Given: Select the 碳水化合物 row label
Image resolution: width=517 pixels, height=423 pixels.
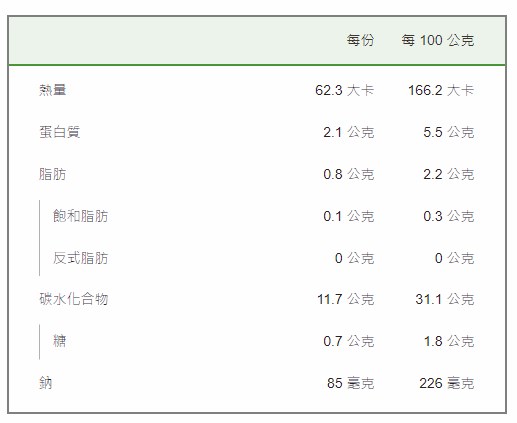Looking at the screenshot, I should point(74,299).
